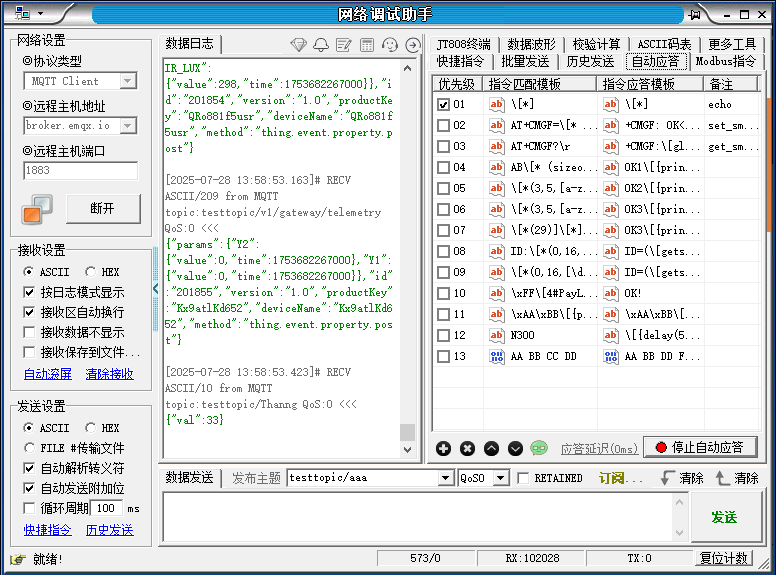Enable 接收保存到文件 checkbox
This screenshot has height=575, width=776.
coord(29,352)
